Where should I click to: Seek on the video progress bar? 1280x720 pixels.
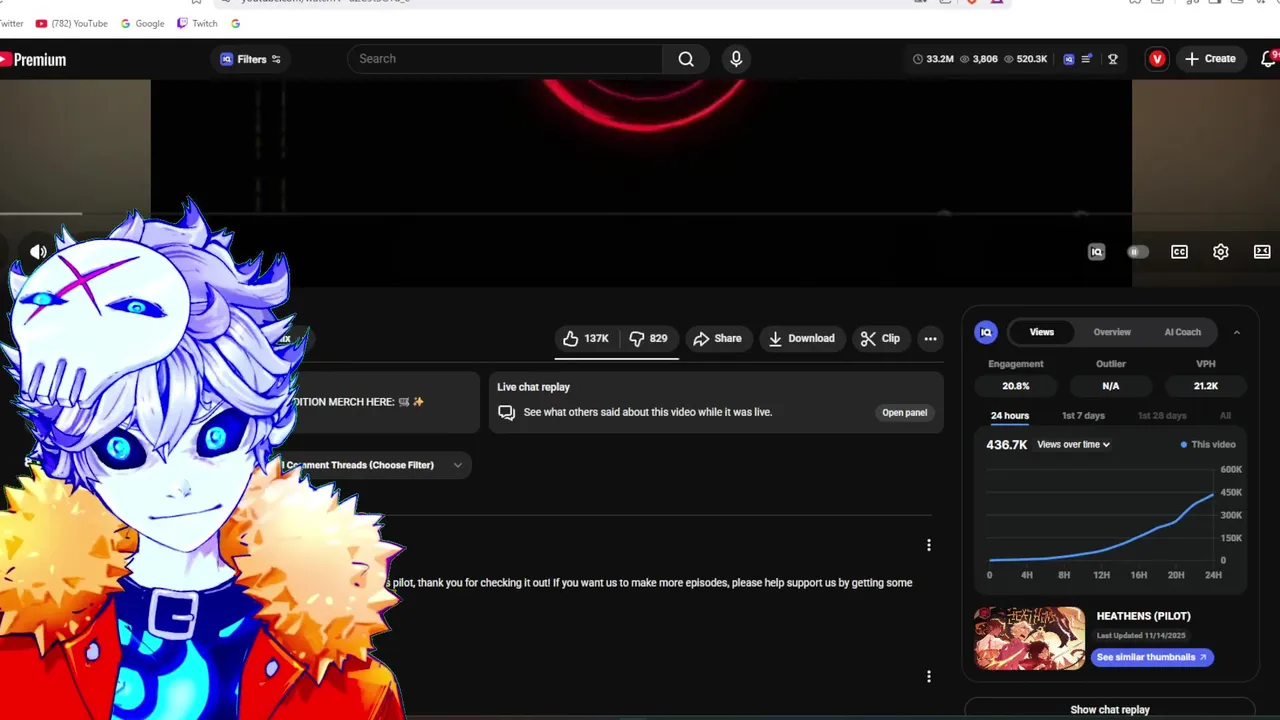pyautogui.click(x=566, y=213)
